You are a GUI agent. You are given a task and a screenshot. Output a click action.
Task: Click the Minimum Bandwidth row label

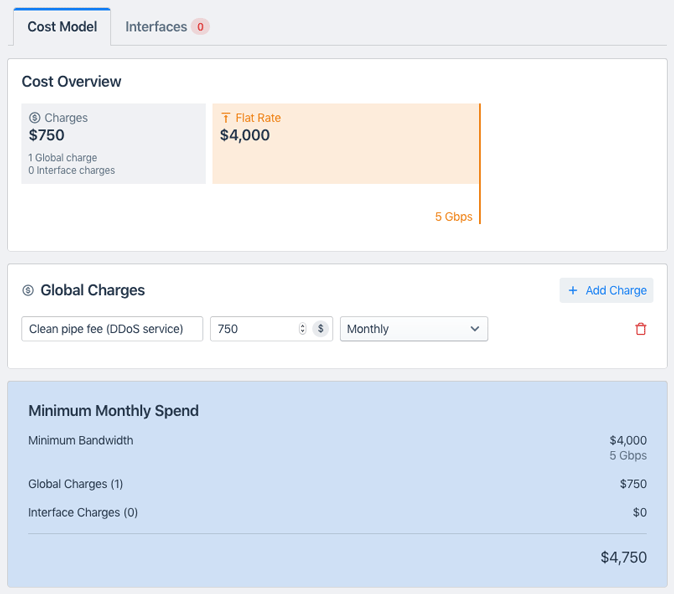[81, 441]
